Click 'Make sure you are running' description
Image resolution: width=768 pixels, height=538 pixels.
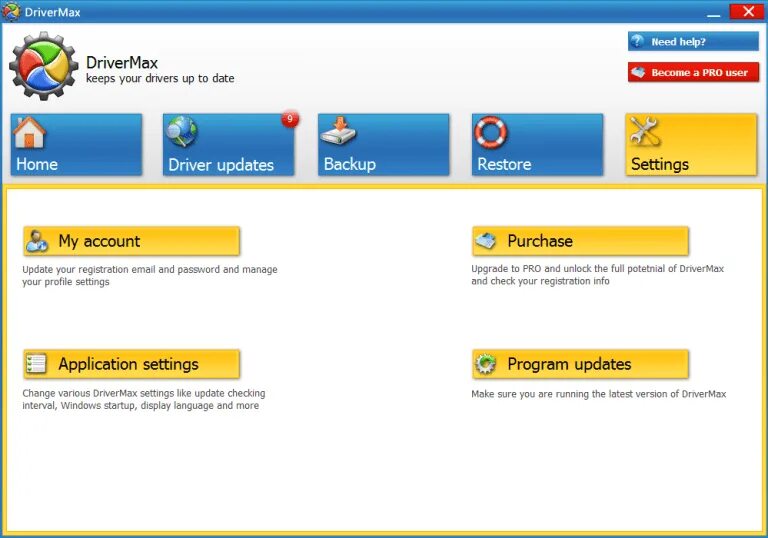(x=599, y=394)
